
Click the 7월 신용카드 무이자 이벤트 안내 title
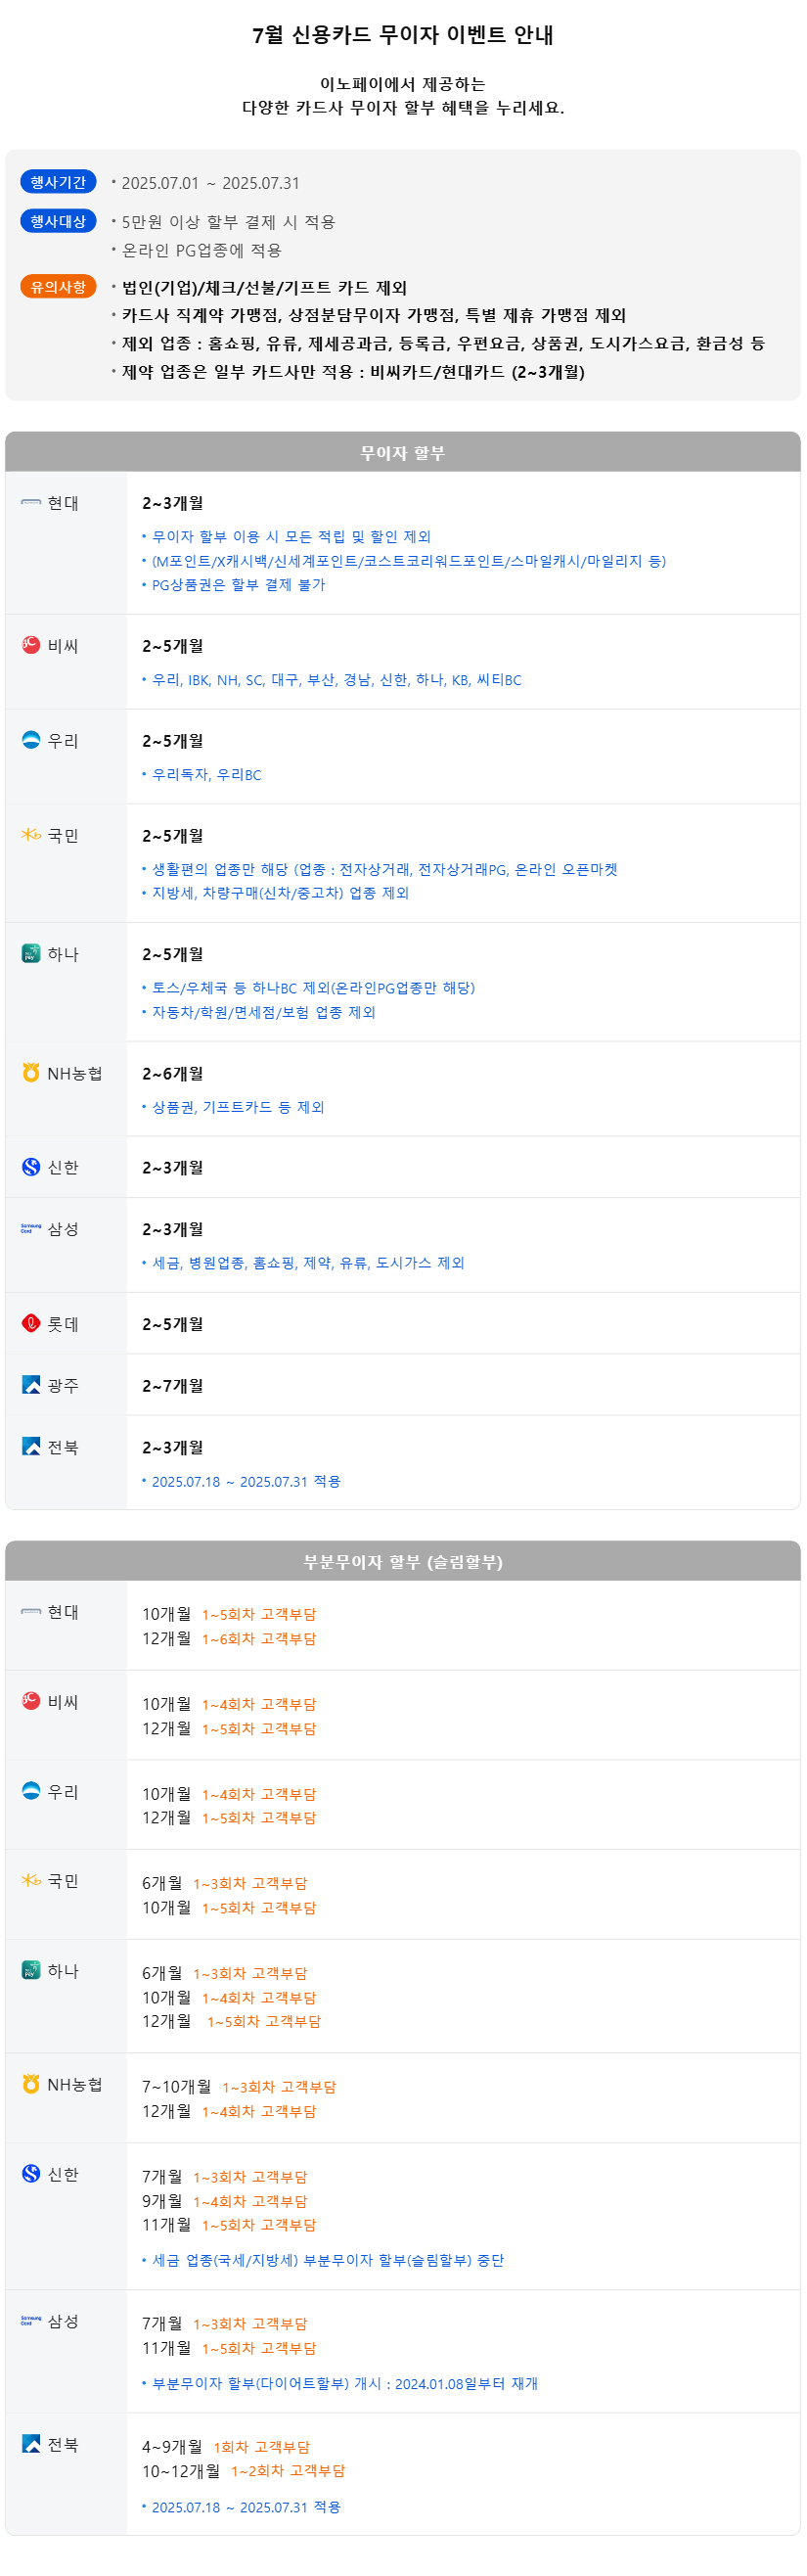403,35
